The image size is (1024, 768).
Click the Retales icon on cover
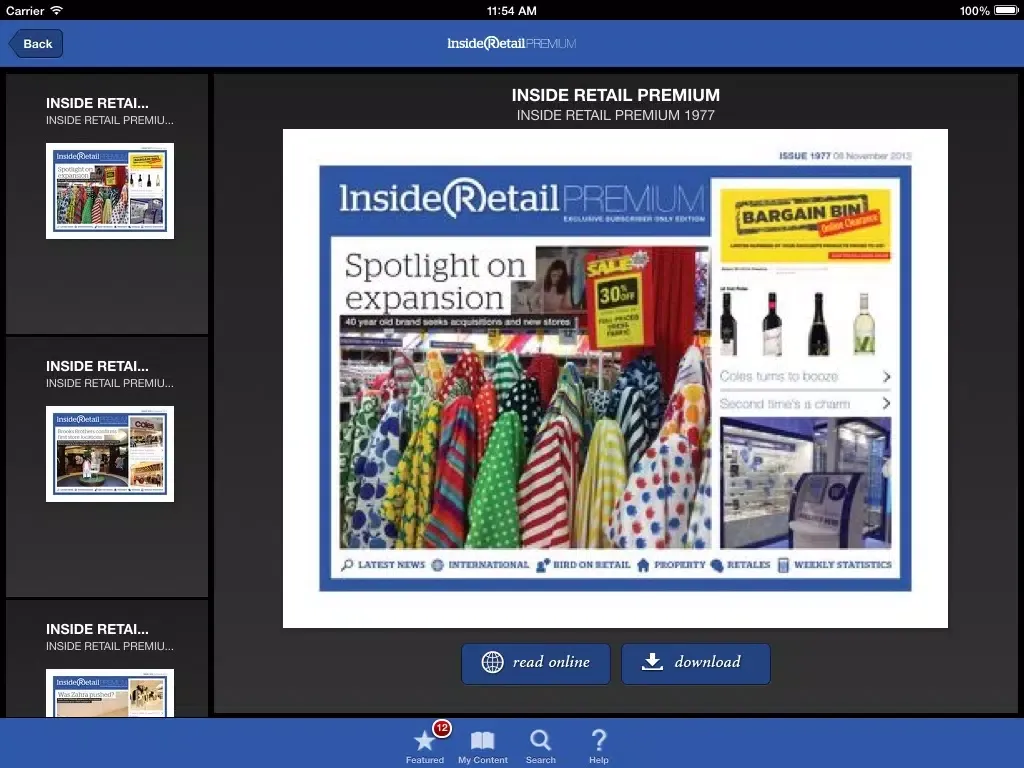tap(717, 565)
